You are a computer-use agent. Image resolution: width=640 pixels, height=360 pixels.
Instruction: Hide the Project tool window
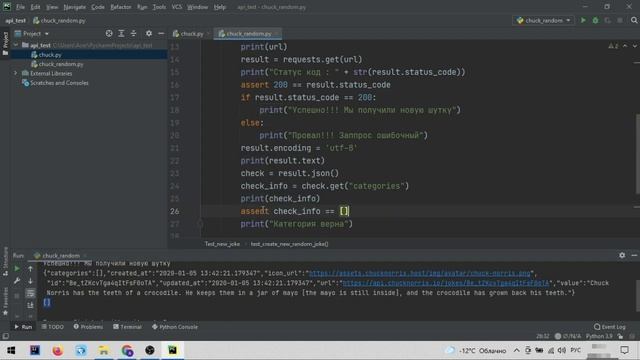coord(161,33)
